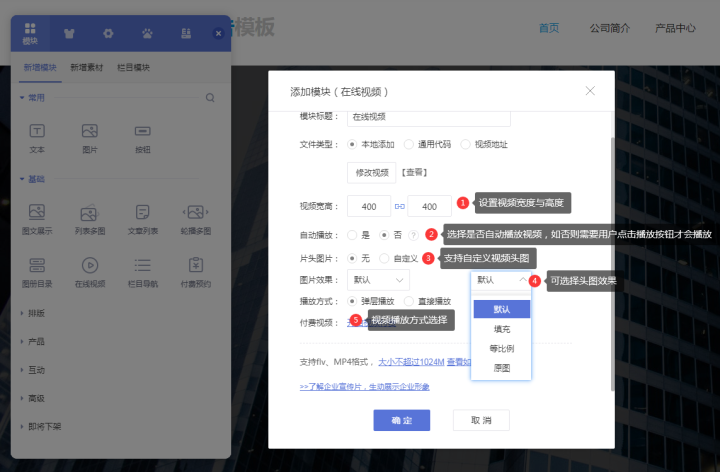The height and width of the screenshot is (472, 720).
Task: Choose 填充 in the effect list
Action: [x=501, y=329]
